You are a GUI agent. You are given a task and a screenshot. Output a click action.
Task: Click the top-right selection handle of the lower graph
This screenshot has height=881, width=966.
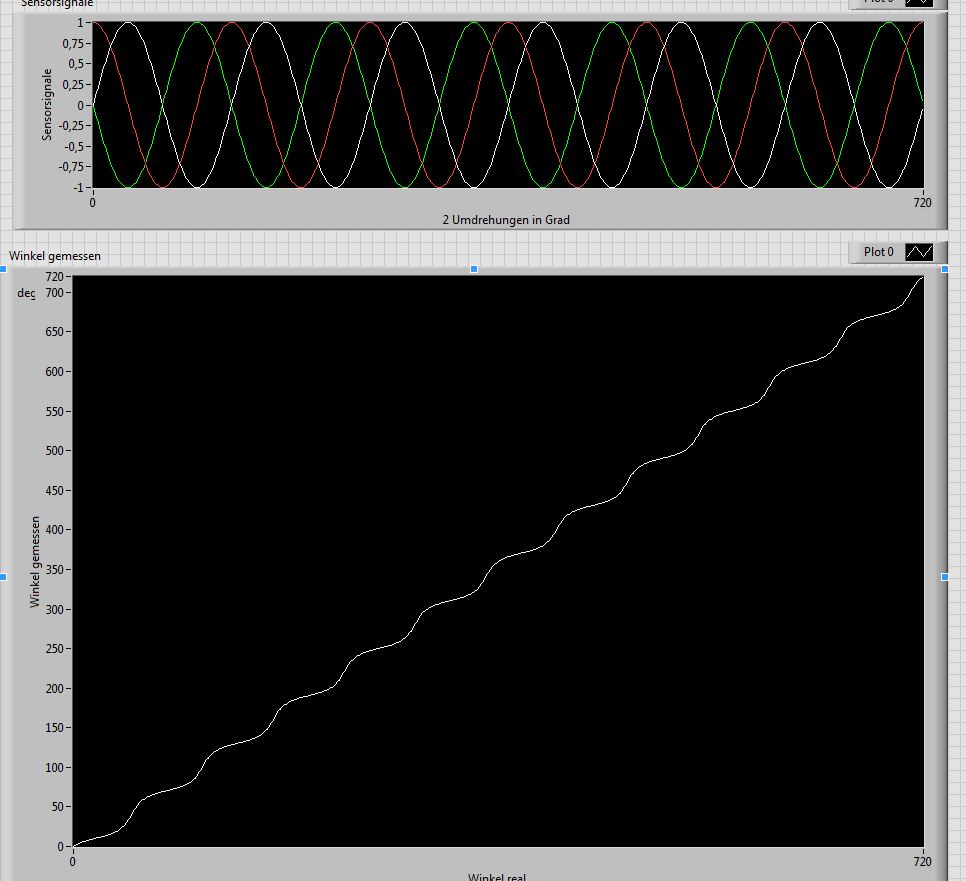point(945,269)
